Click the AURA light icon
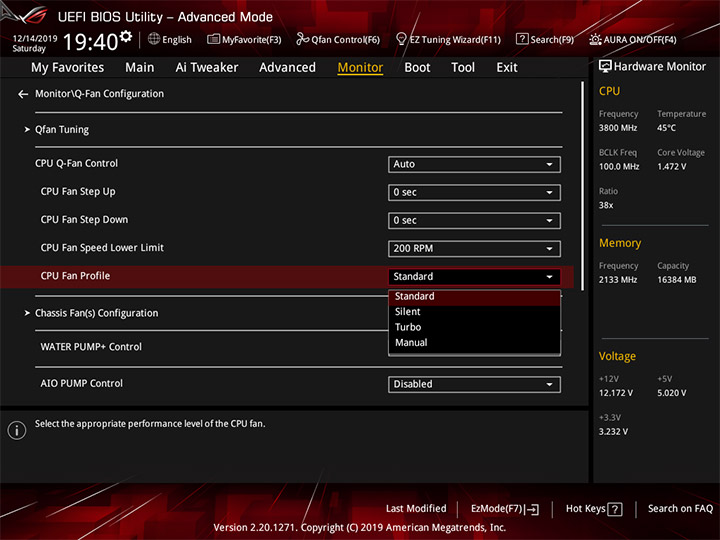Image resolution: width=720 pixels, height=540 pixels. coord(595,39)
